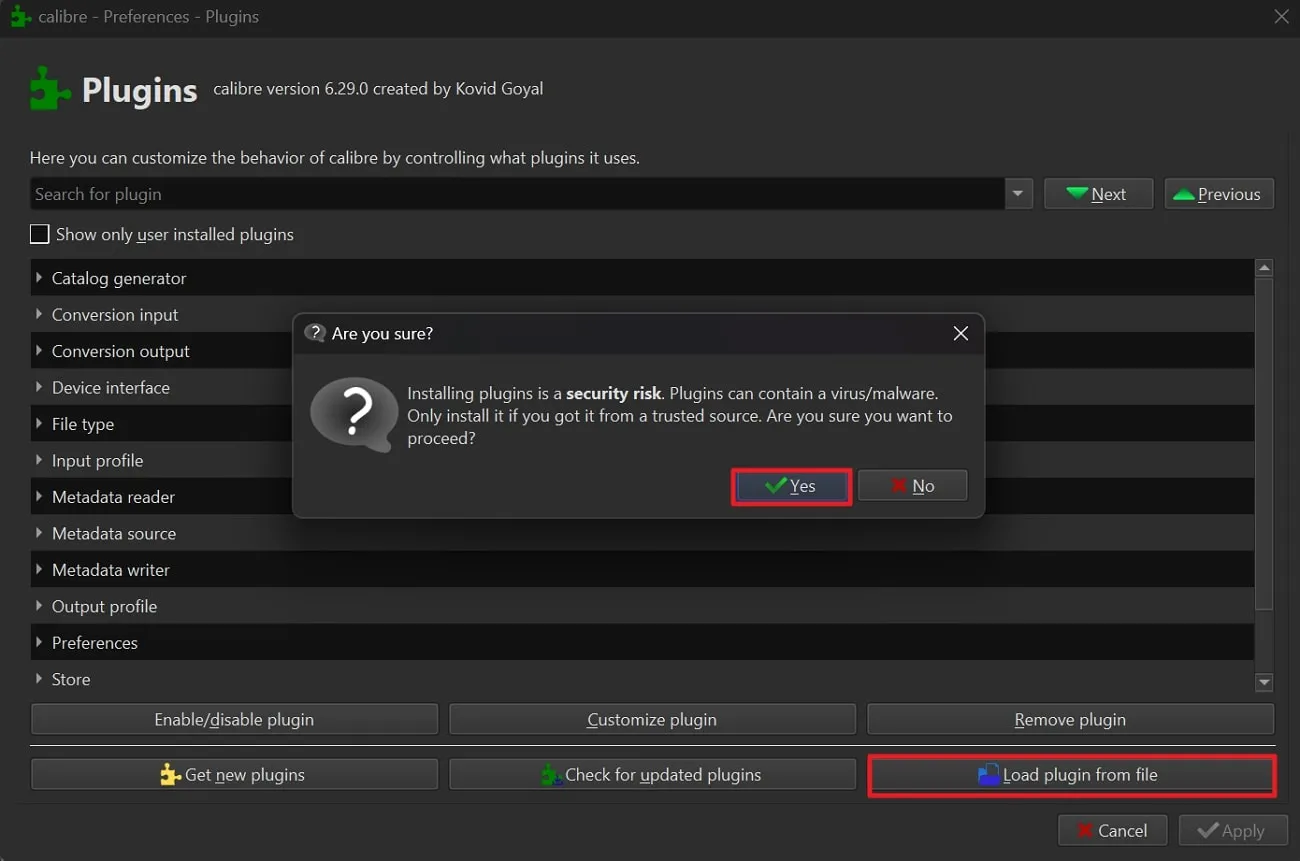Click the Remove plugin button
Screen dimensions: 1300x861
click(1070, 718)
